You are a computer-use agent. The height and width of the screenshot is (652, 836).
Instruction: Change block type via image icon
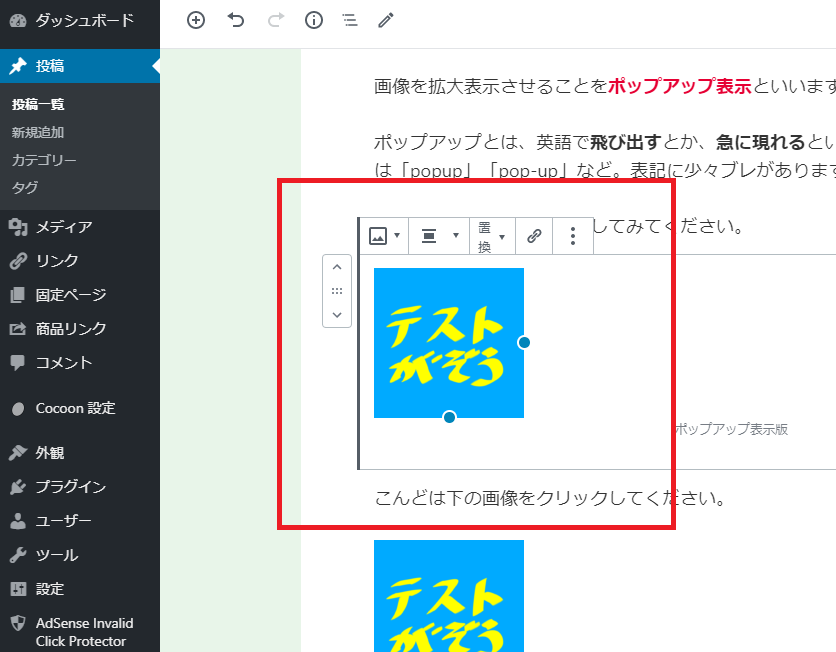pos(384,236)
